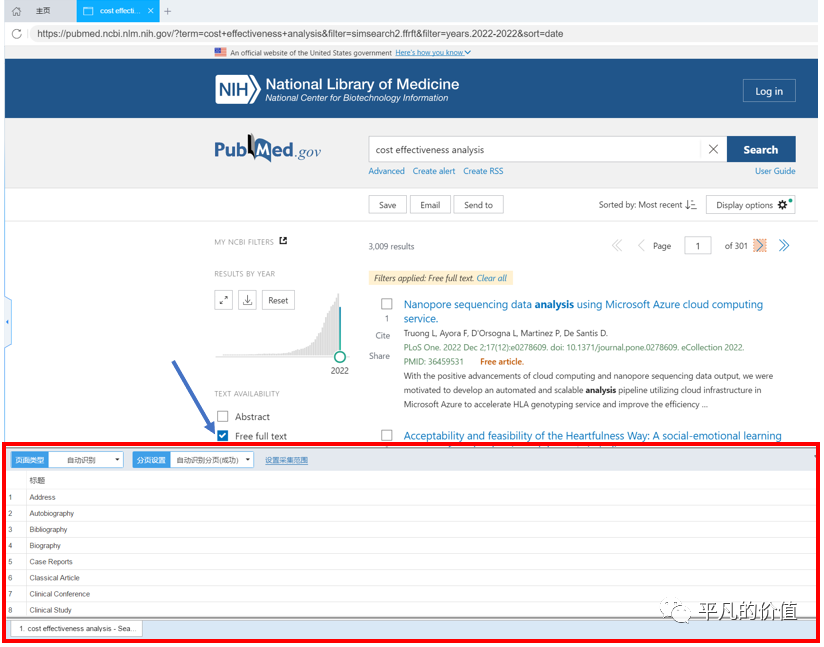Click the URL address bar

pyautogui.click(x=420, y=34)
